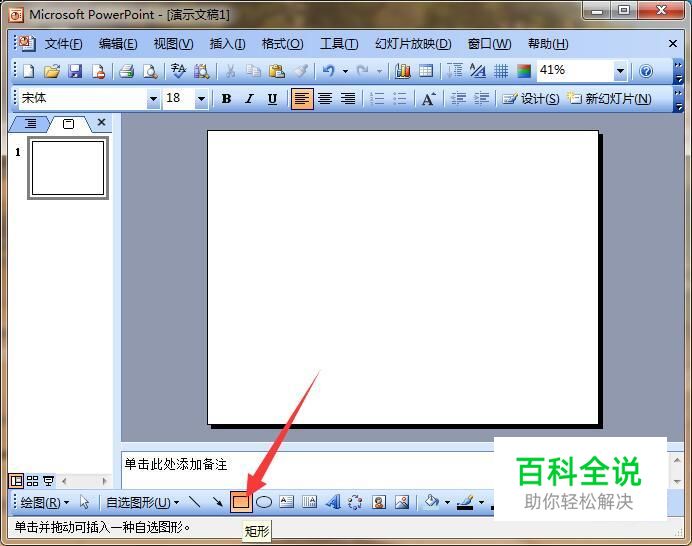Open the 自选图形(U) AutoShapes menu
692x546 pixels.
coord(142,502)
